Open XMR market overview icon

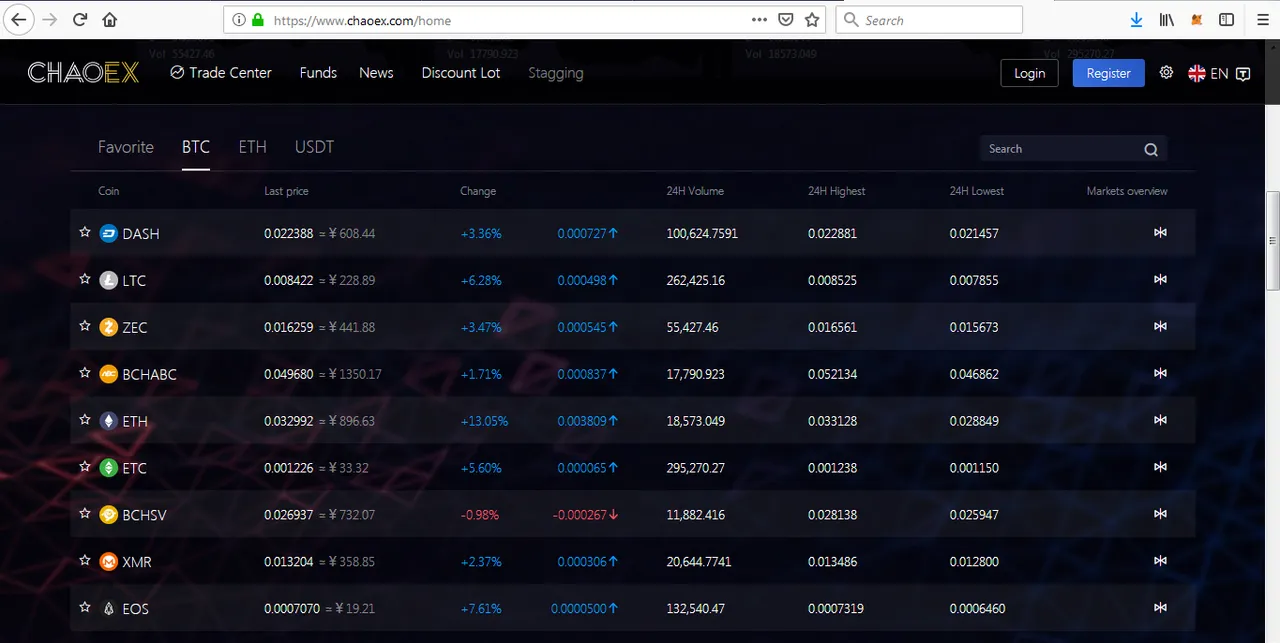1160,561
